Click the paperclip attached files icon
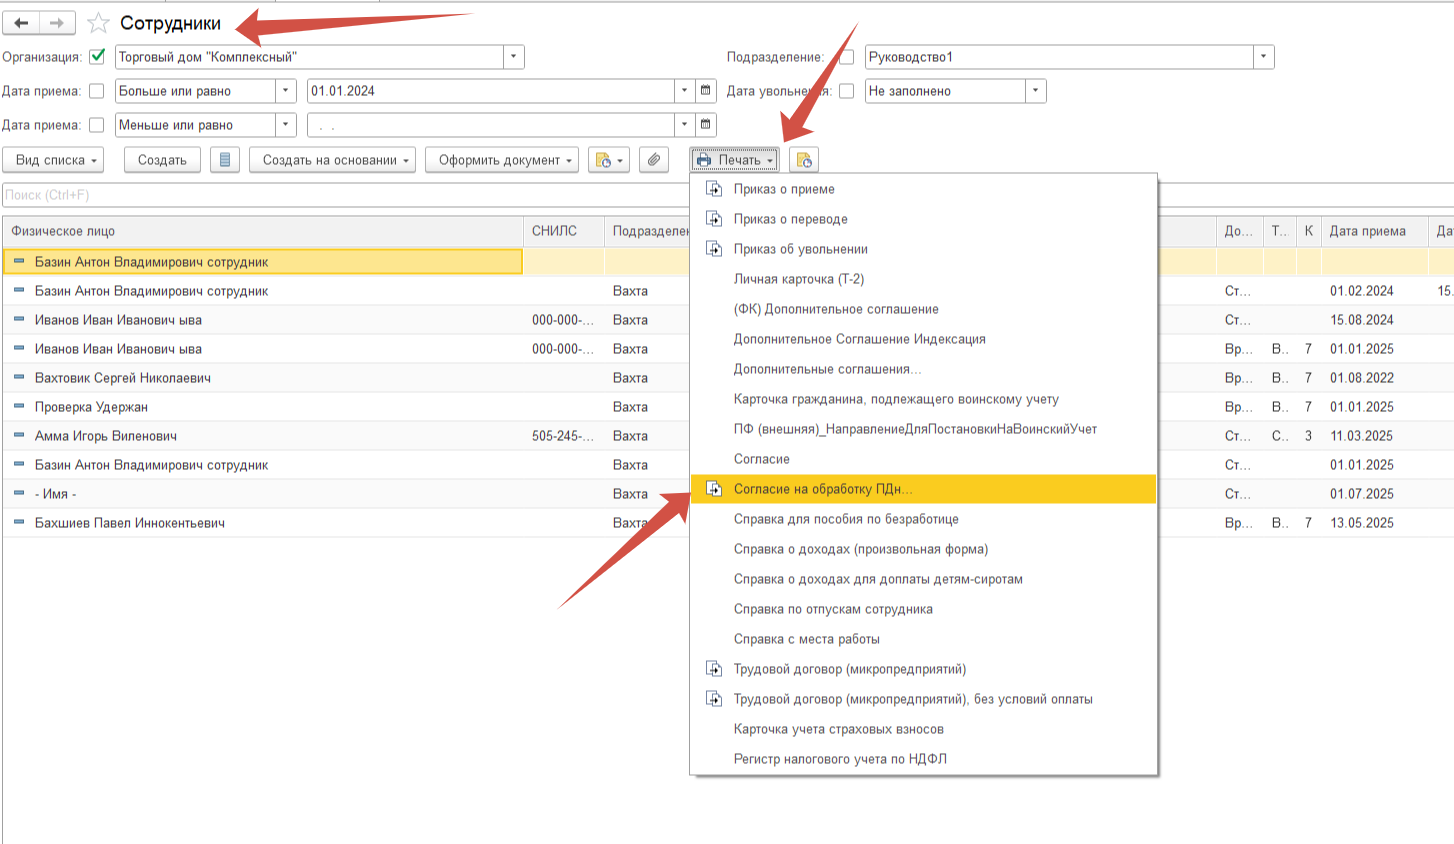 [x=653, y=160]
